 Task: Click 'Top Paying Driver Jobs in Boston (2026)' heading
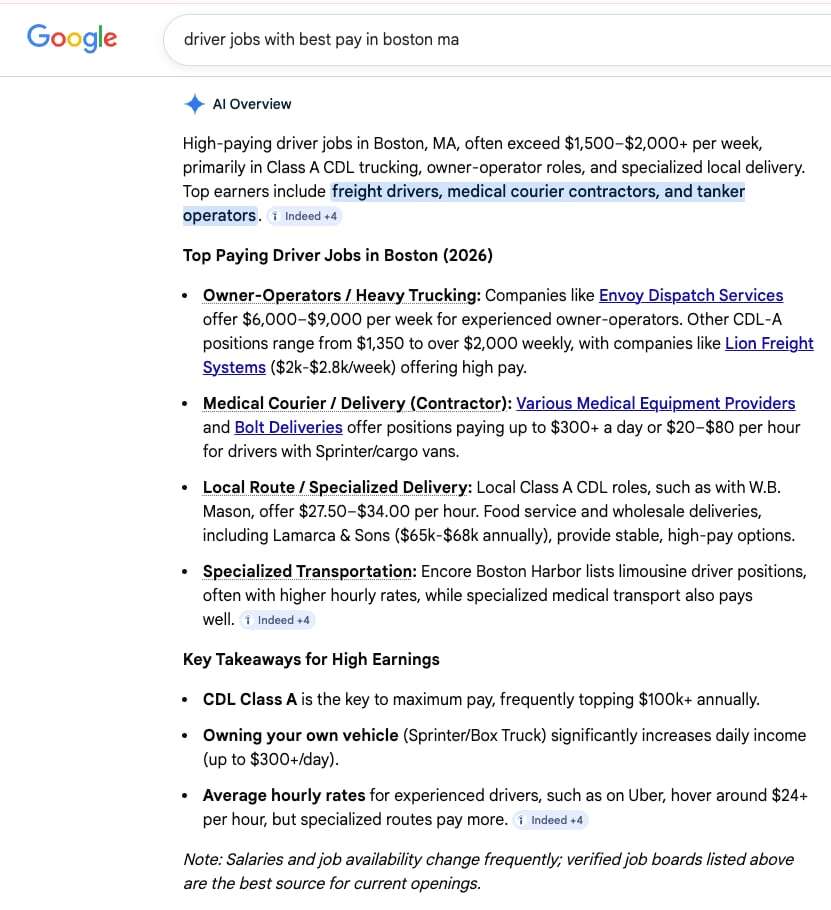pos(337,255)
